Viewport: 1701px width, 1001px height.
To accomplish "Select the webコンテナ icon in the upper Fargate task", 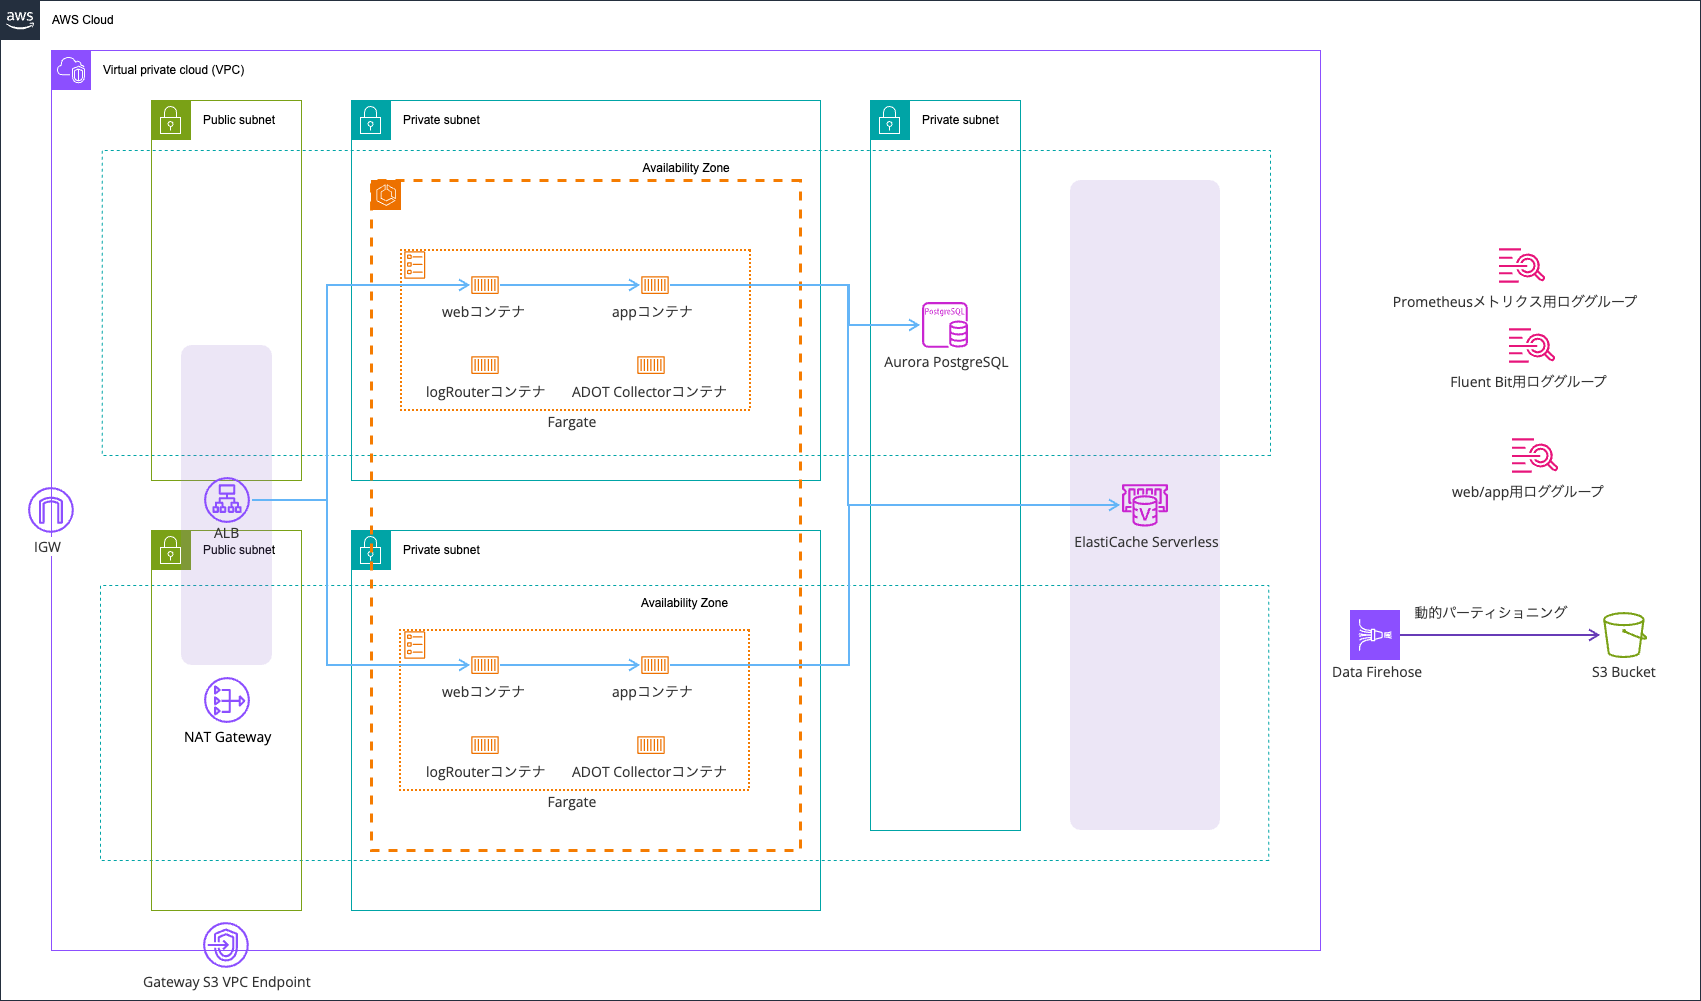I will [484, 284].
